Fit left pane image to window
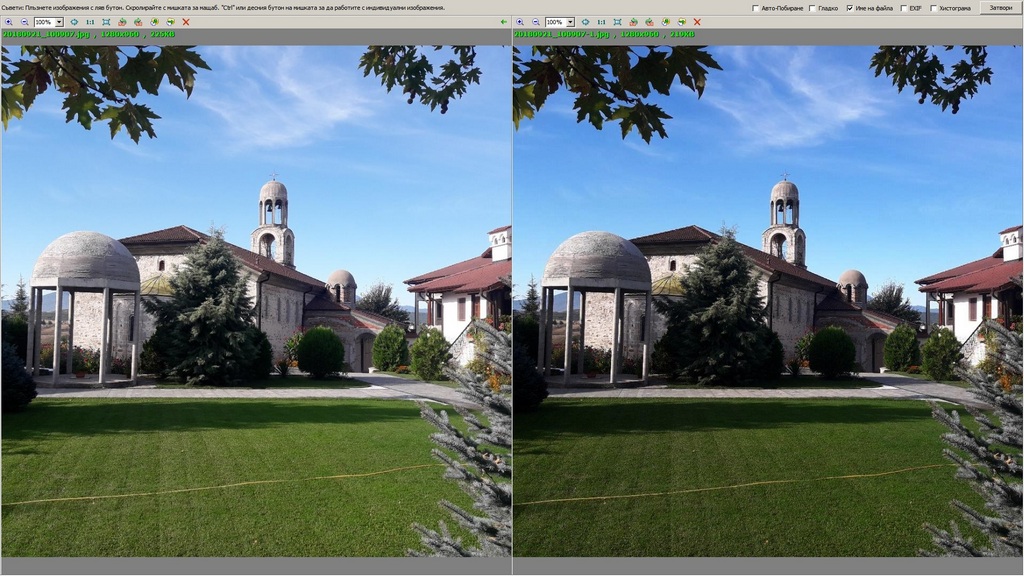This screenshot has height=576, width=1024. pos(106,22)
